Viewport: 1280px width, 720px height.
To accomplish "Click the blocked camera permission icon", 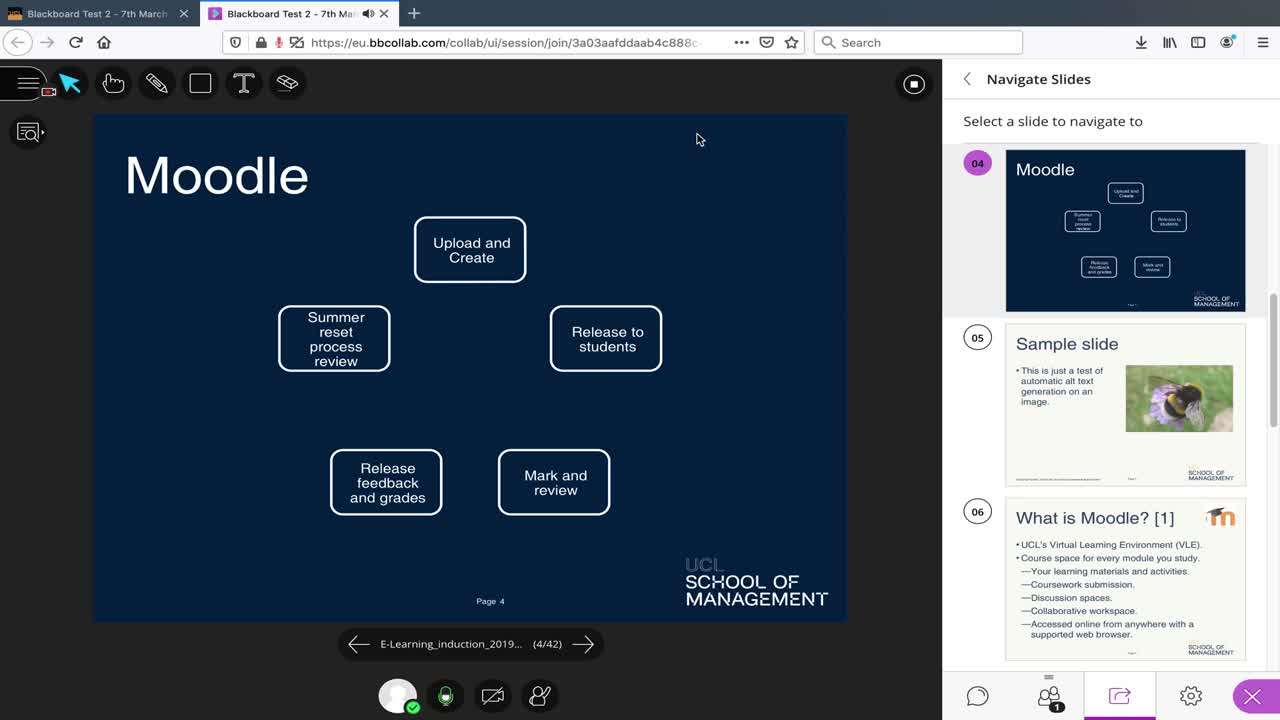I will click(x=296, y=43).
